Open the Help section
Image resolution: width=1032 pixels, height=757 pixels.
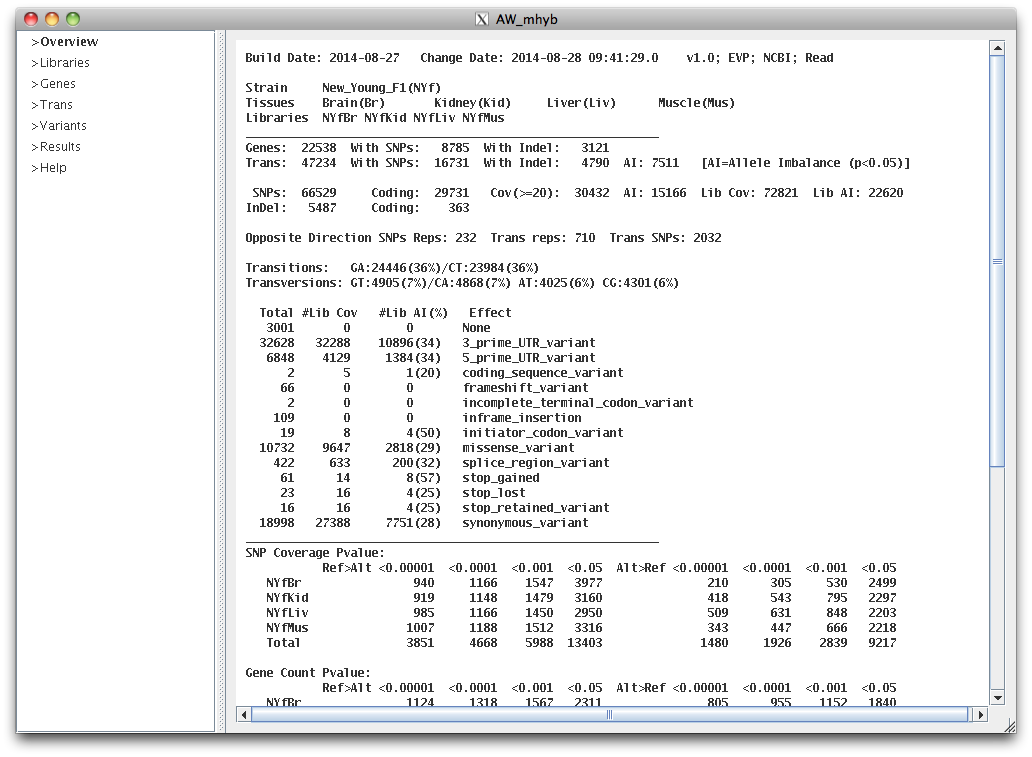[x=49, y=168]
